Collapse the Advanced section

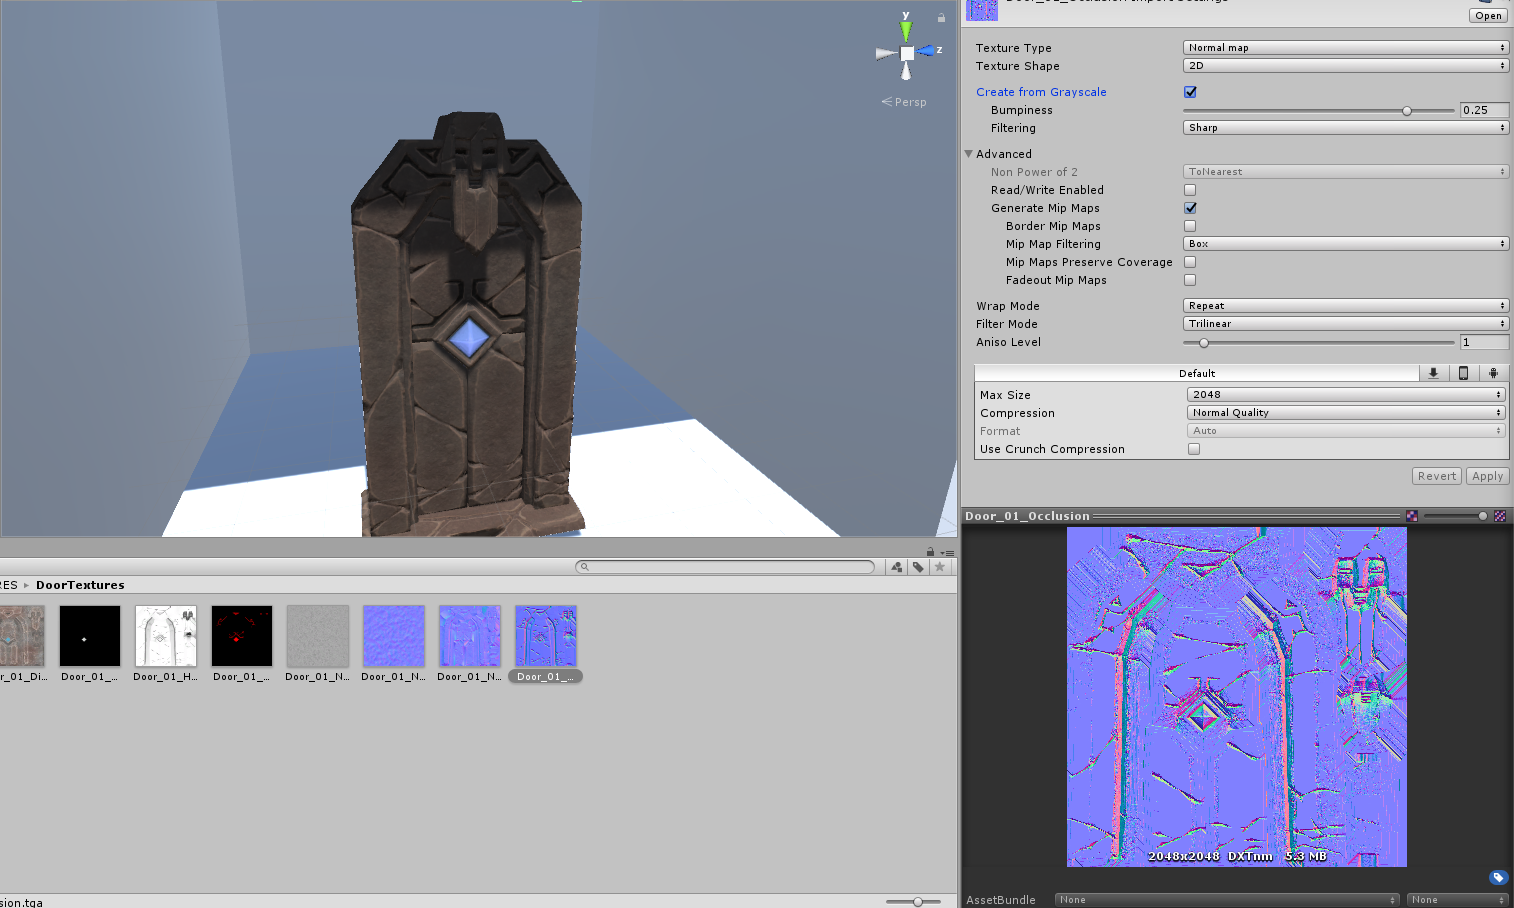click(969, 154)
